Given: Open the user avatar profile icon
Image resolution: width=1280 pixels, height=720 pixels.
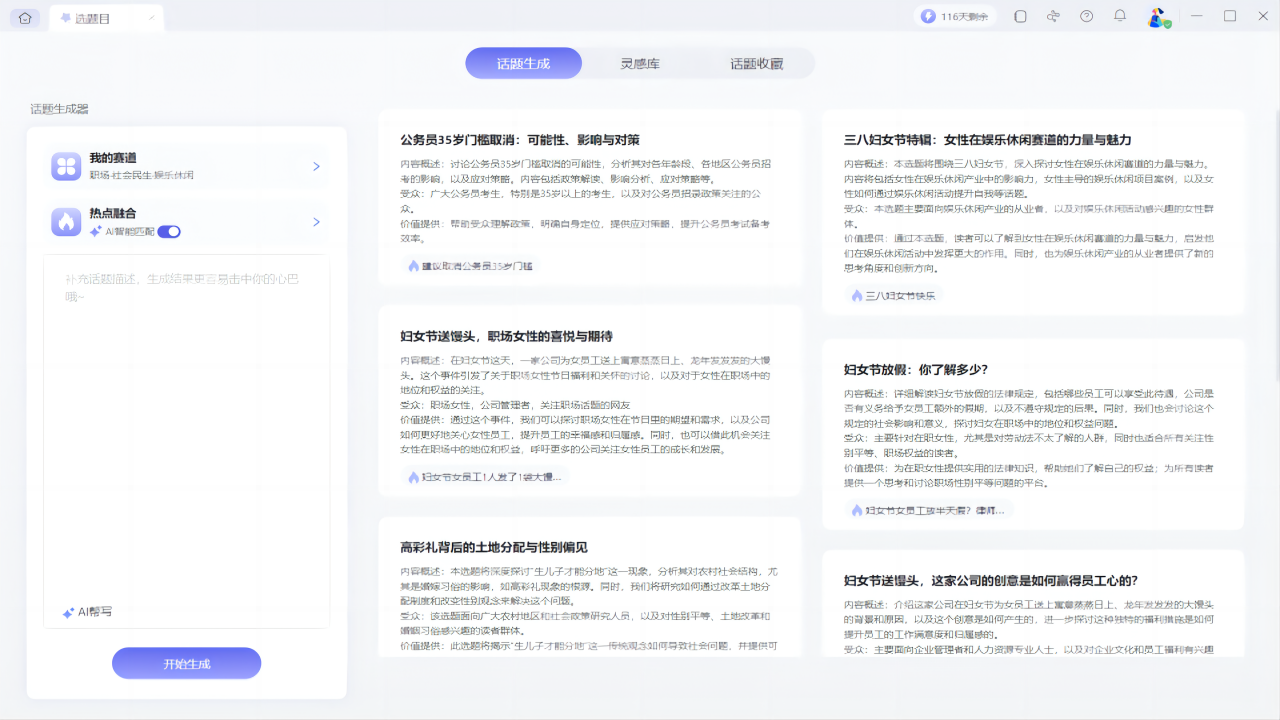Looking at the screenshot, I should 1155,16.
